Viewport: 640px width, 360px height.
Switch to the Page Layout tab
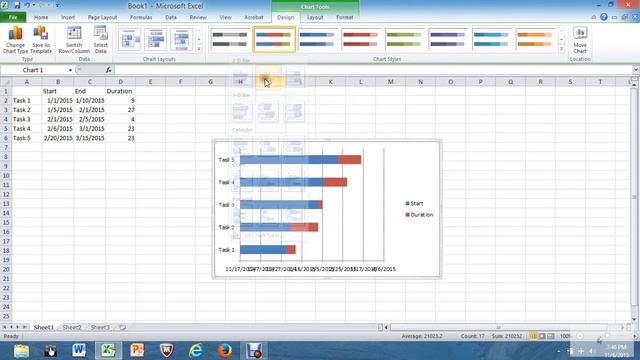click(x=102, y=17)
